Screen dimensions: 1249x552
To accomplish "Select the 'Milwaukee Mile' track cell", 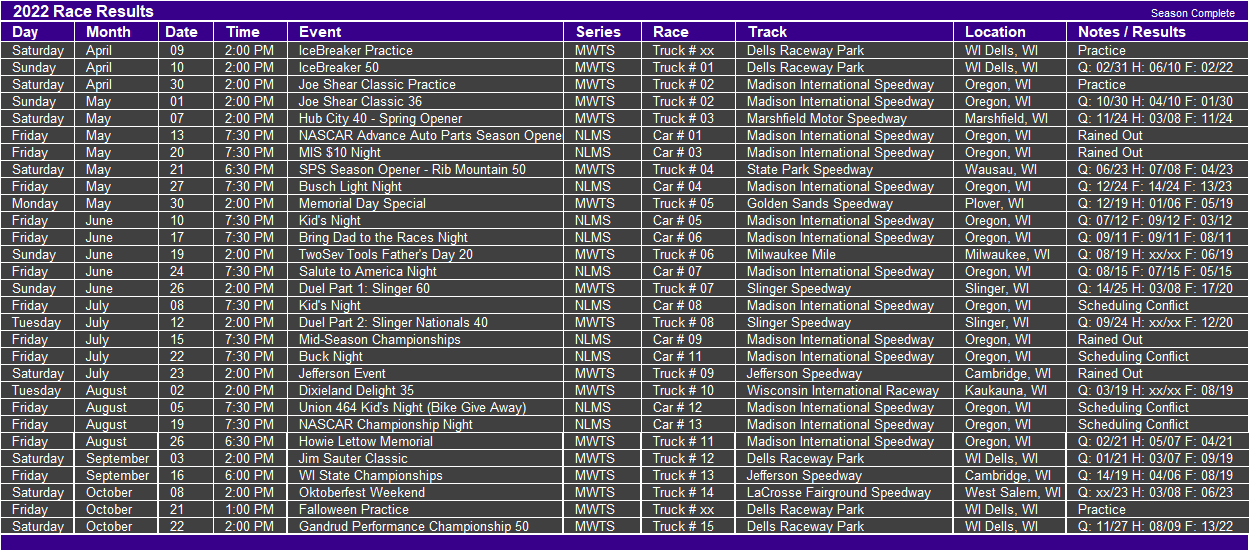I will pyautogui.click(x=791, y=254).
